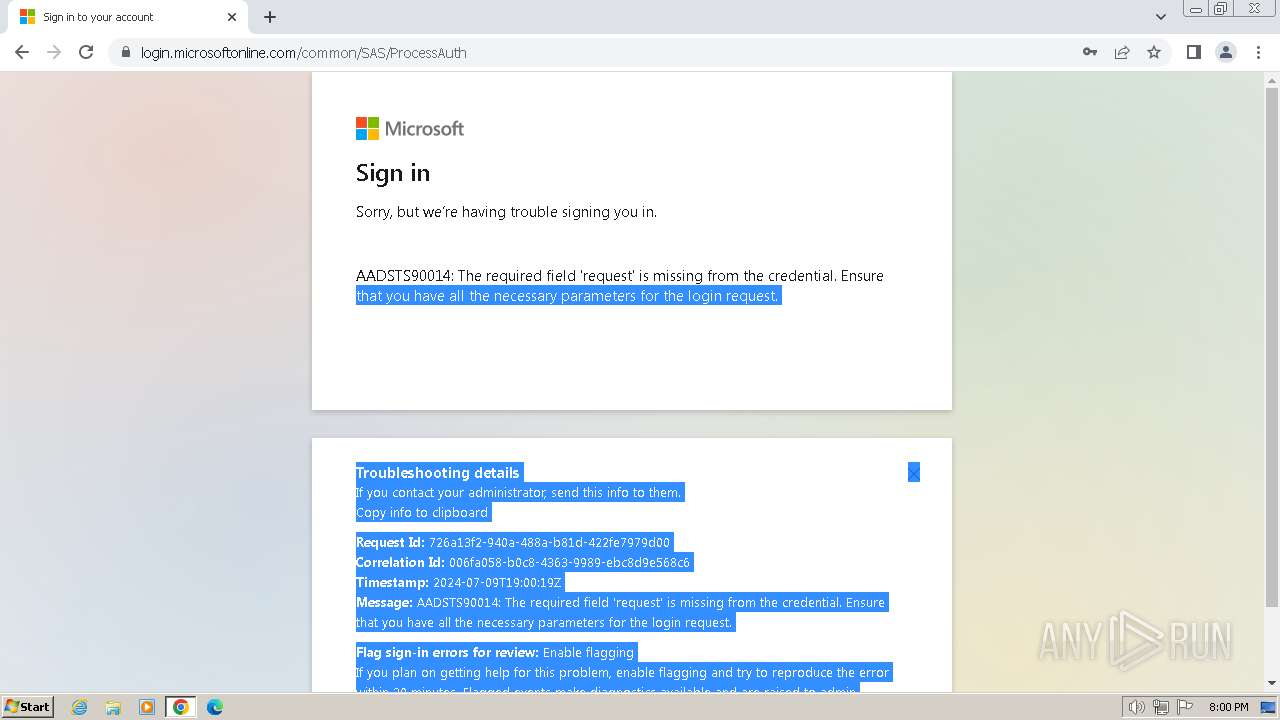Click the 'Troubleshooting details' heading
The width and height of the screenshot is (1280, 720).
(x=438, y=472)
